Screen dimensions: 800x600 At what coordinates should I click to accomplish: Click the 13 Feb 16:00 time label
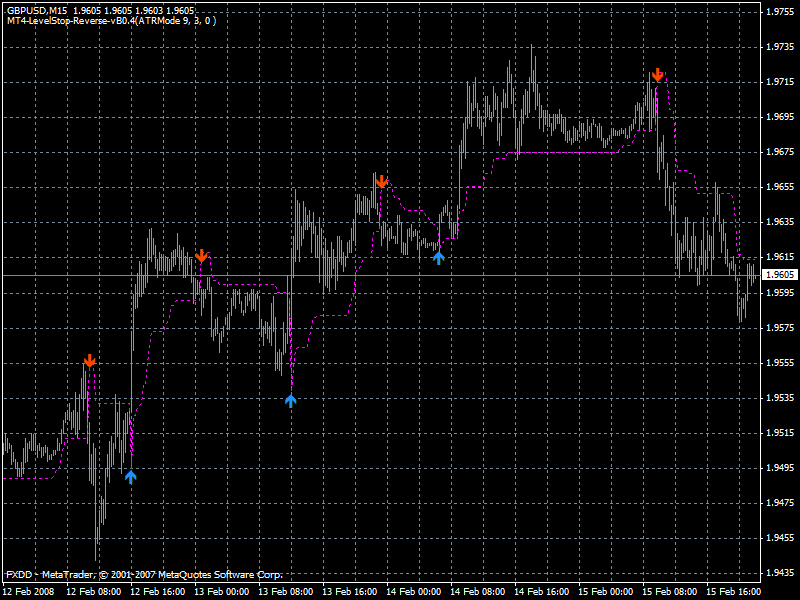tap(349, 592)
